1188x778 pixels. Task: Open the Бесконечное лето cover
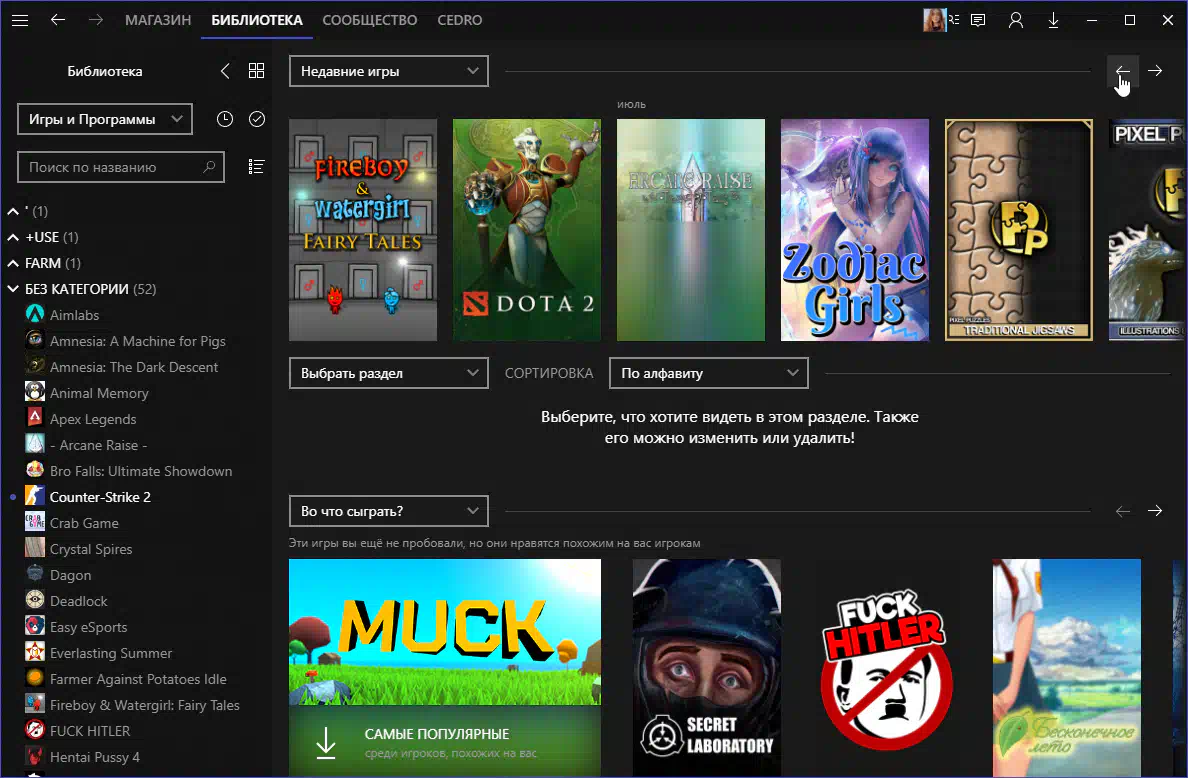tap(1067, 668)
